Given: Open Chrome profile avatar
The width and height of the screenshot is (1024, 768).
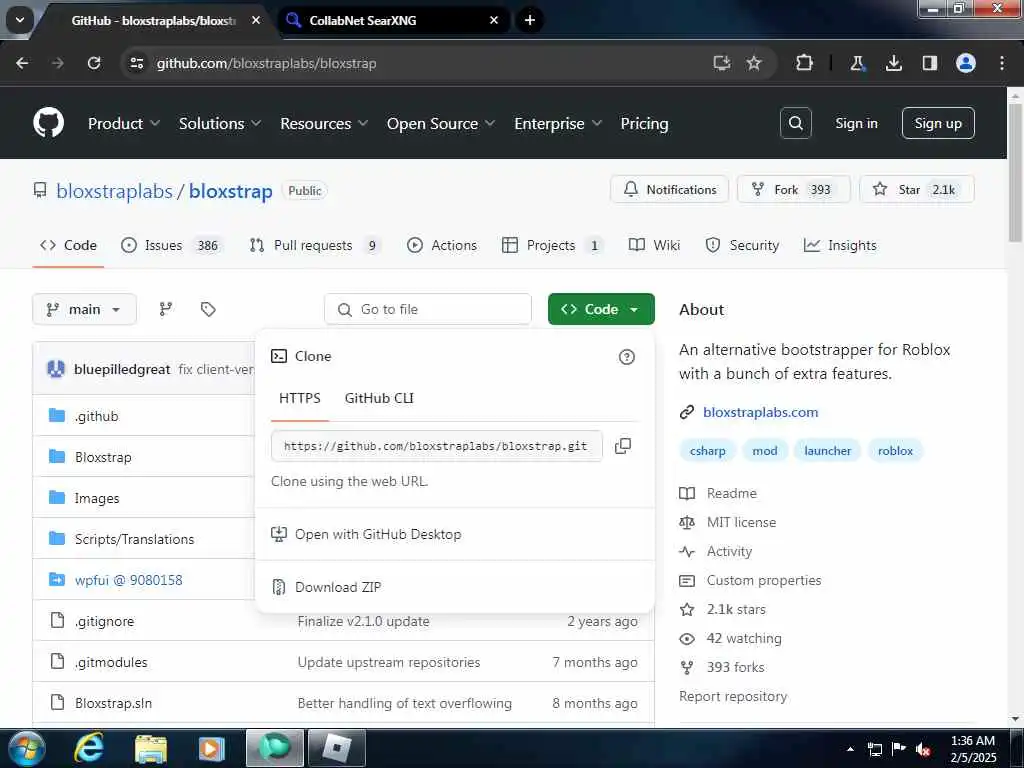Looking at the screenshot, I should tap(966, 63).
